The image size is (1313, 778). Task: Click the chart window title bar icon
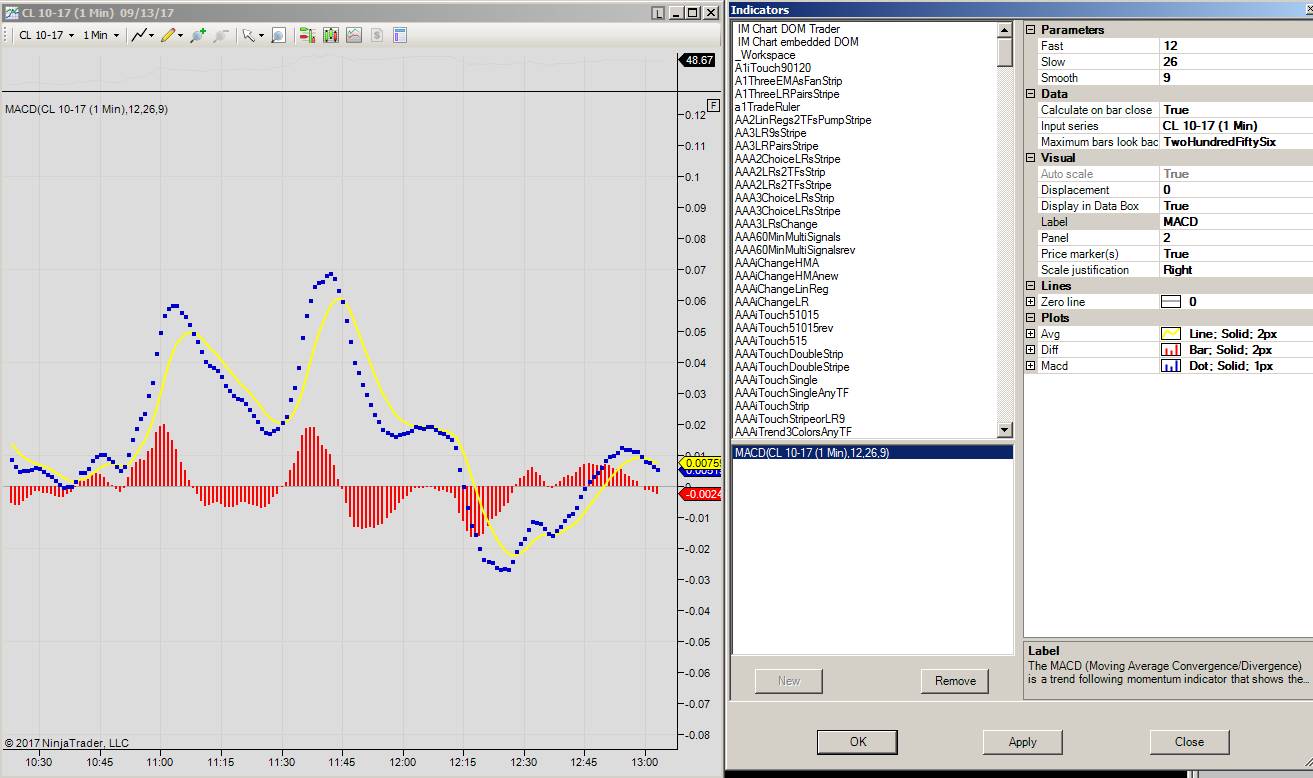(11, 13)
